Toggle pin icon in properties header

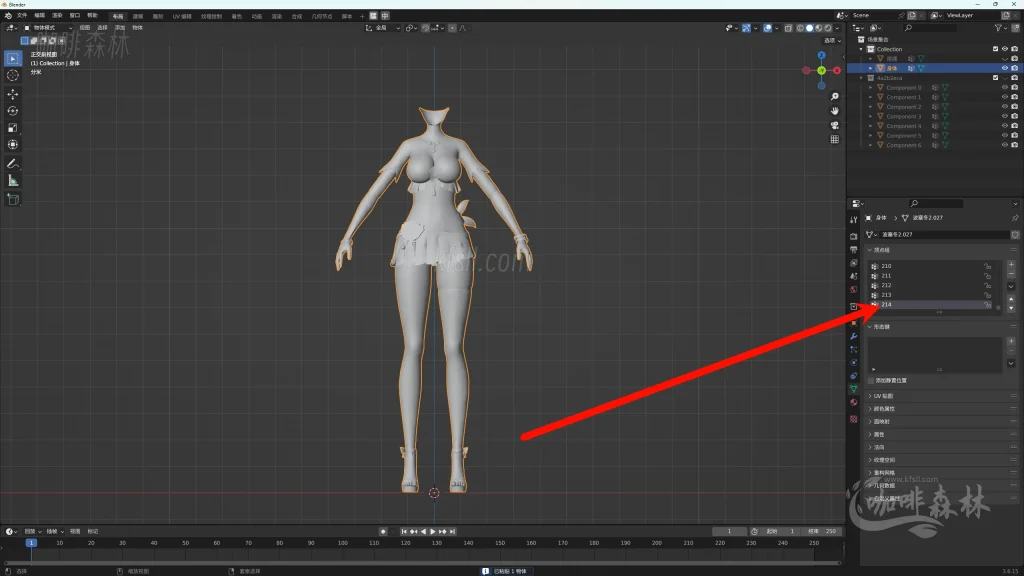[1015, 218]
